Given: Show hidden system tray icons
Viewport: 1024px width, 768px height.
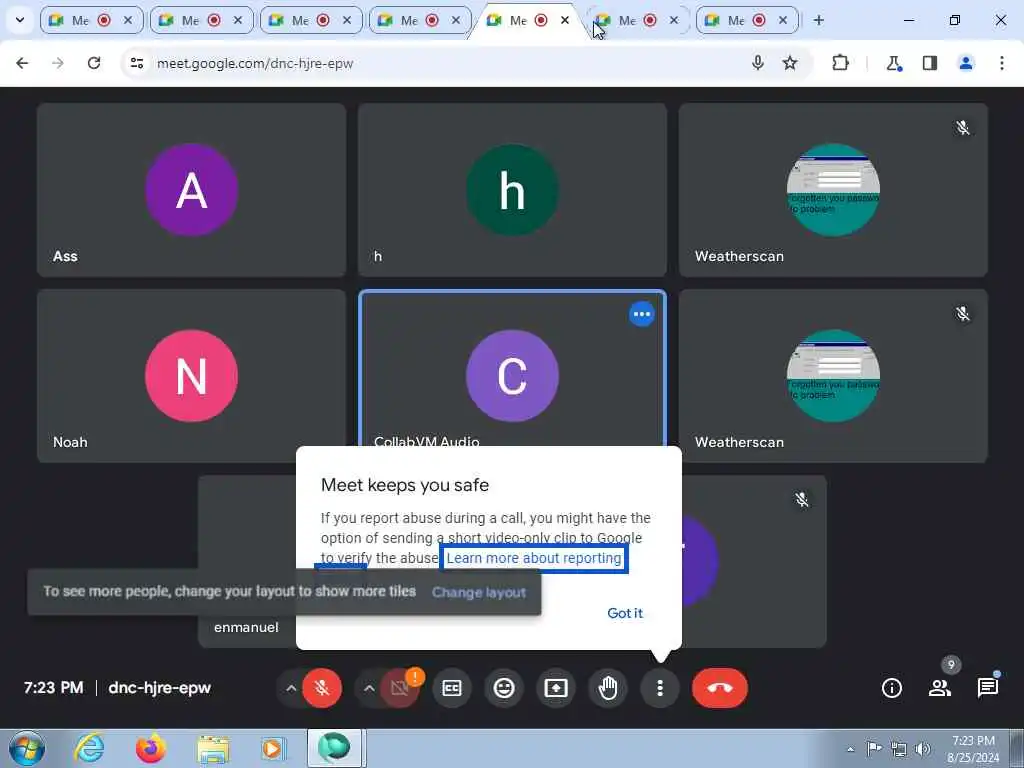Looking at the screenshot, I should 850,749.
